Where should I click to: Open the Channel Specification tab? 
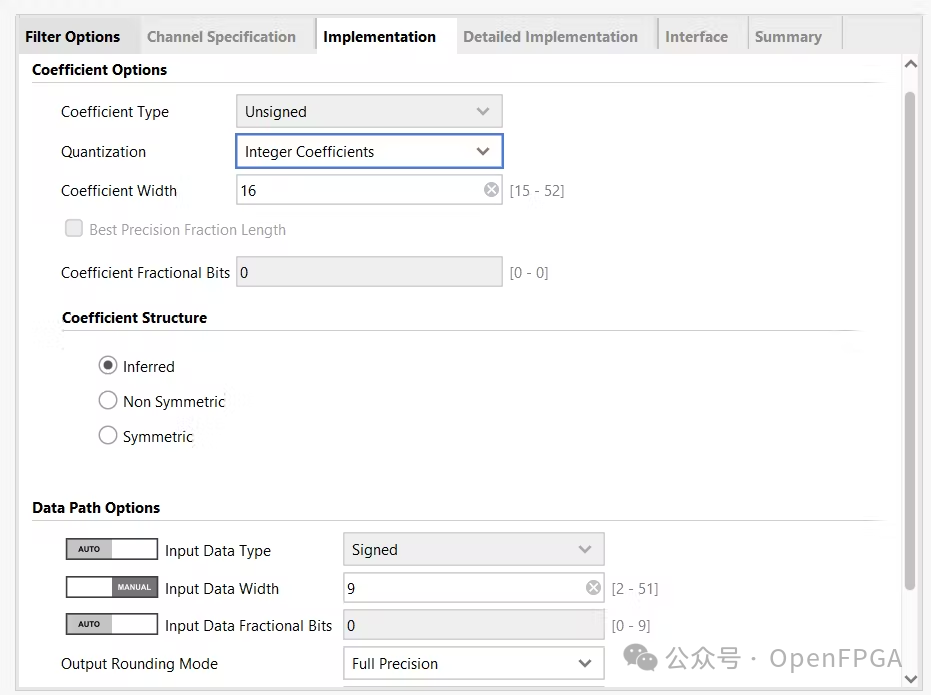click(221, 37)
